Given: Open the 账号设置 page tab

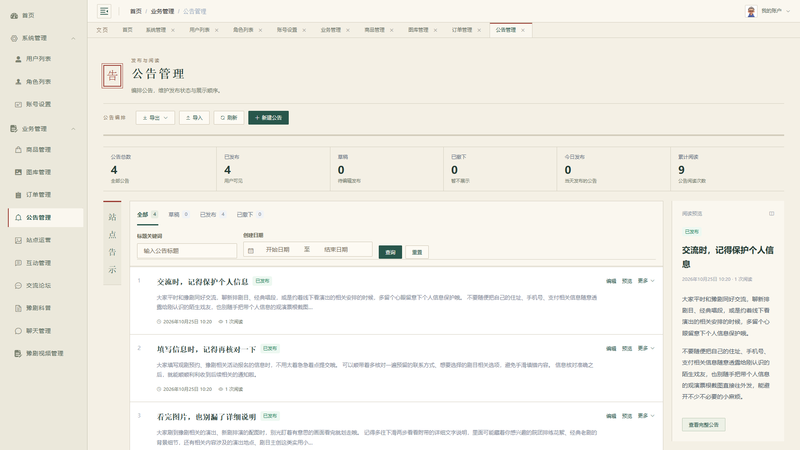Looking at the screenshot, I should click(x=287, y=30).
